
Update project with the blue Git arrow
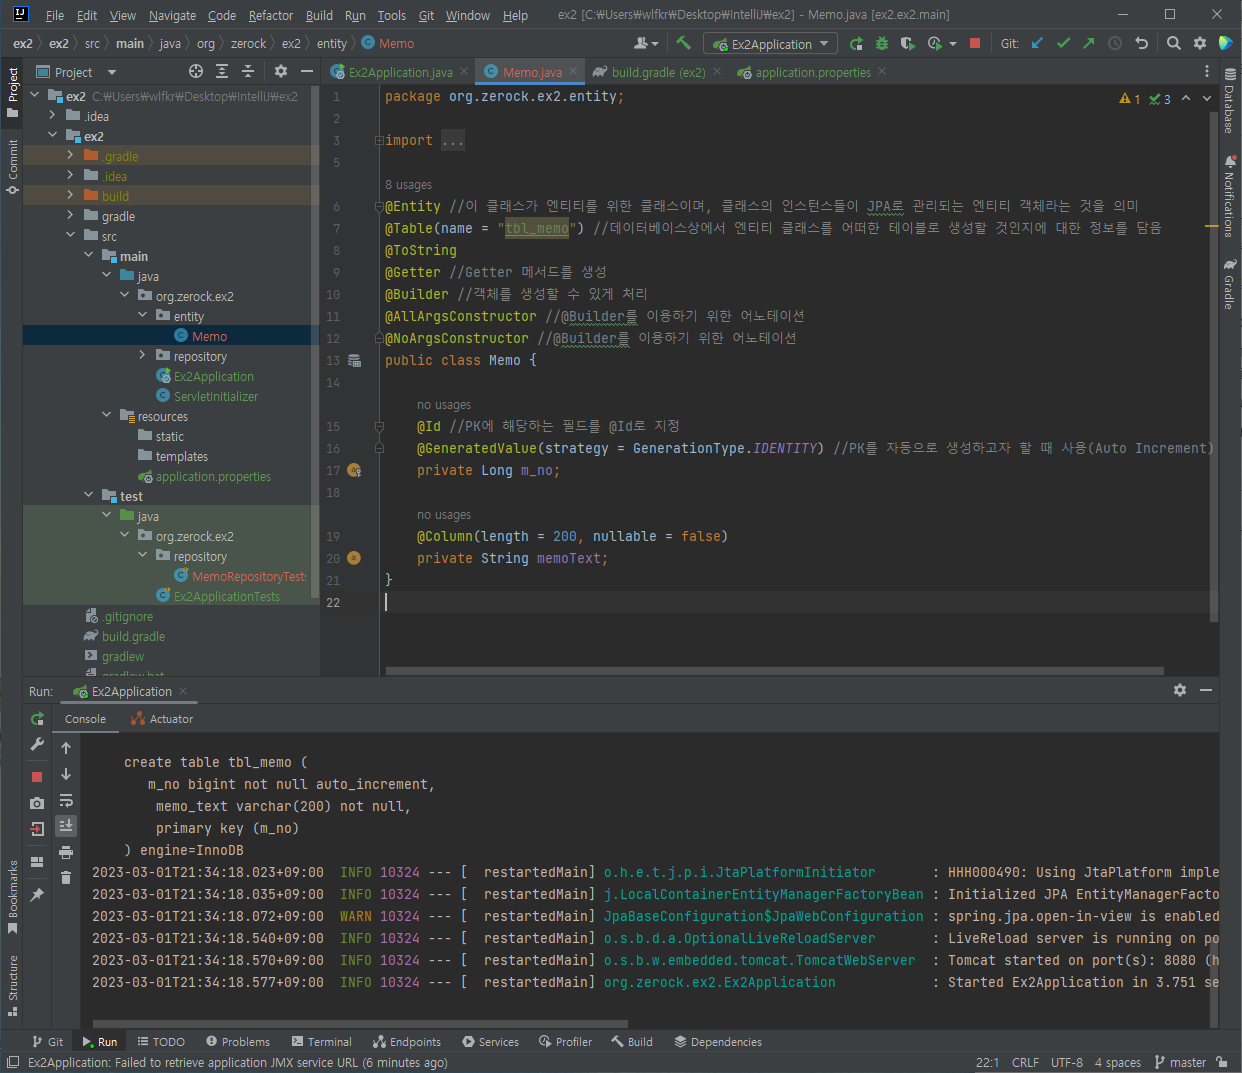coord(1037,43)
